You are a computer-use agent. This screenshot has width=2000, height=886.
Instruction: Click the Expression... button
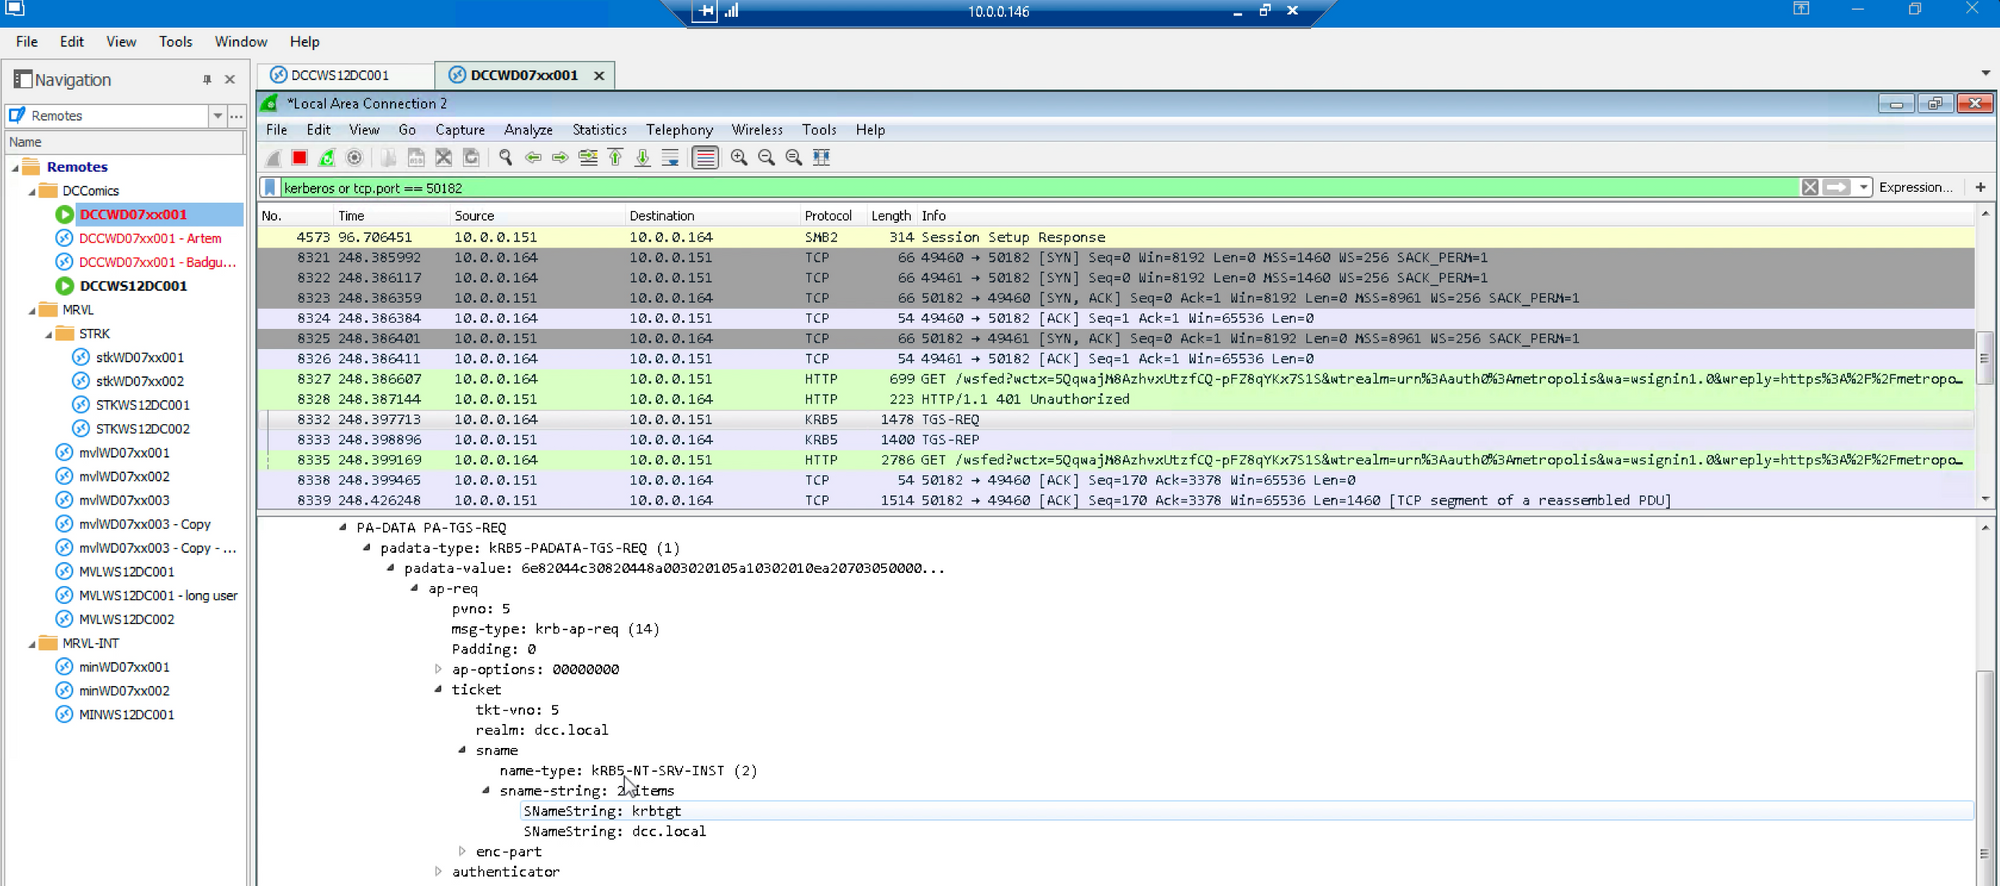(x=1915, y=187)
